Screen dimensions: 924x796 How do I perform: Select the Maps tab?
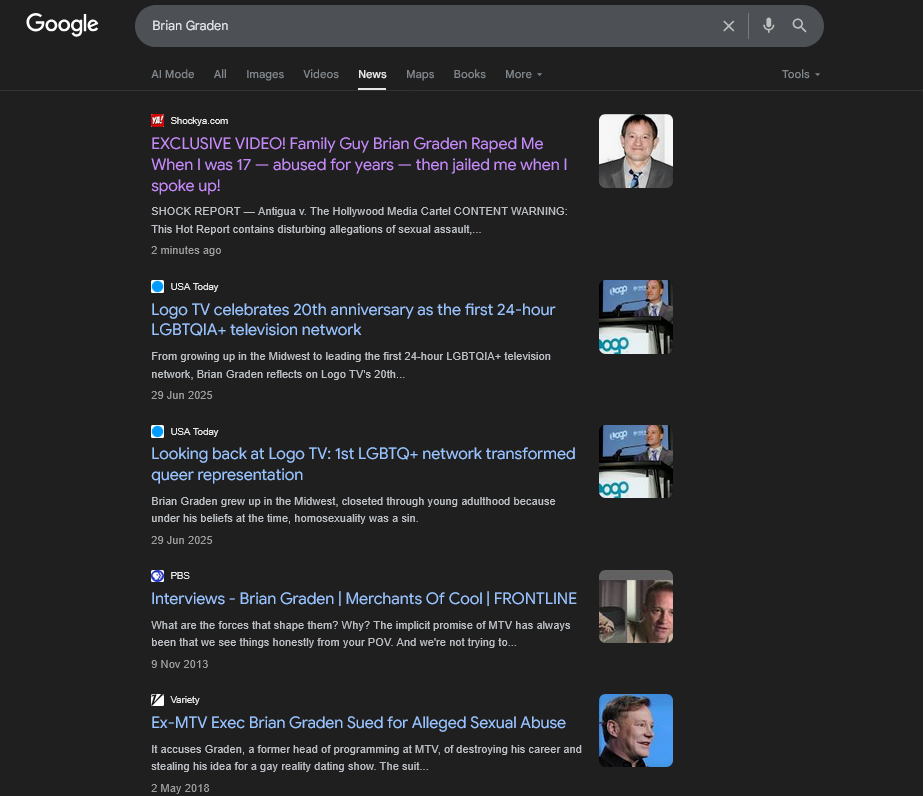(x=420, y=74)
